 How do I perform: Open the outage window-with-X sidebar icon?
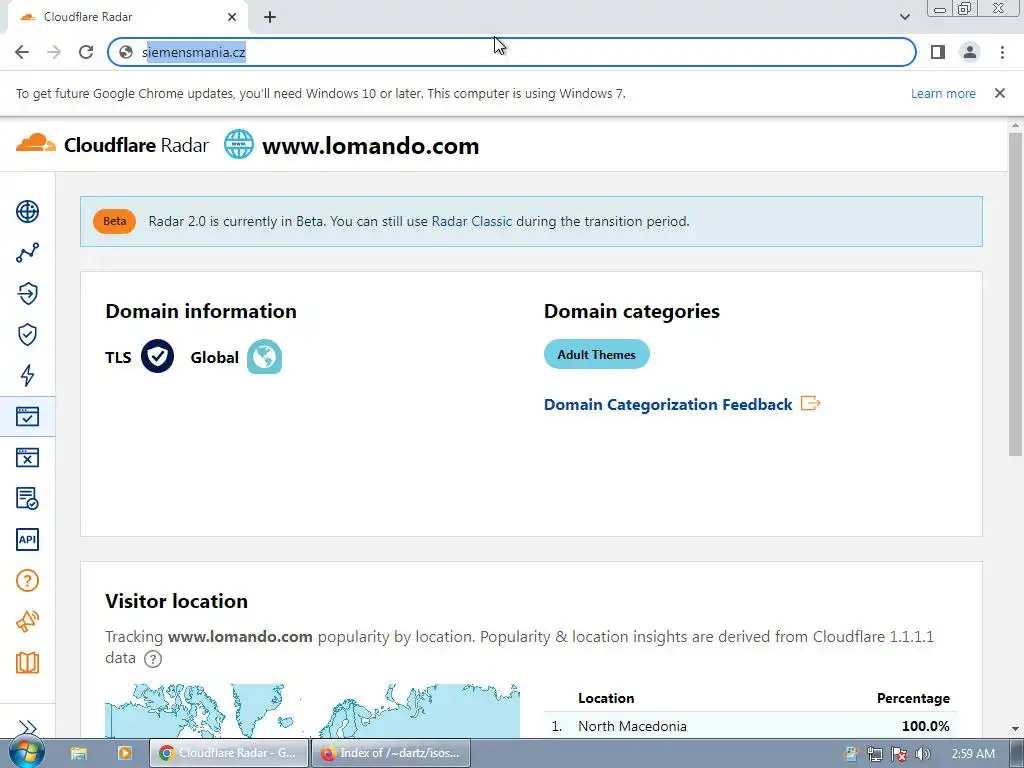(x=27, y=458)
